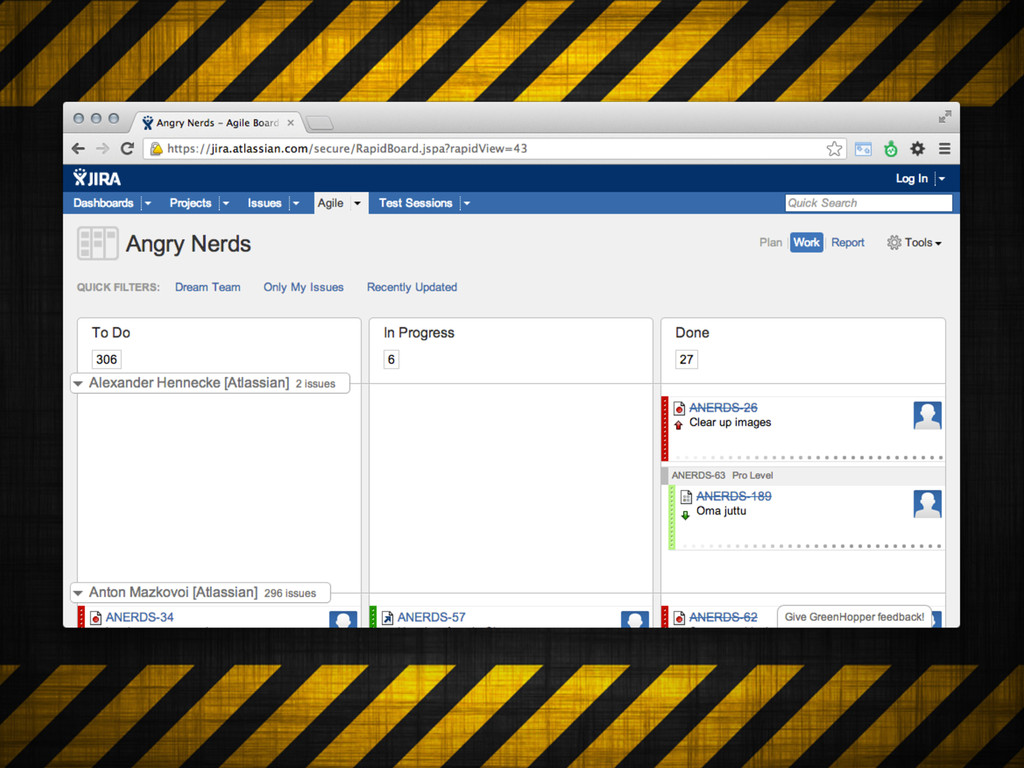Click the blue window extension icon in toolbar
This screenshot has height=768, width=1024.
[863, 149]
